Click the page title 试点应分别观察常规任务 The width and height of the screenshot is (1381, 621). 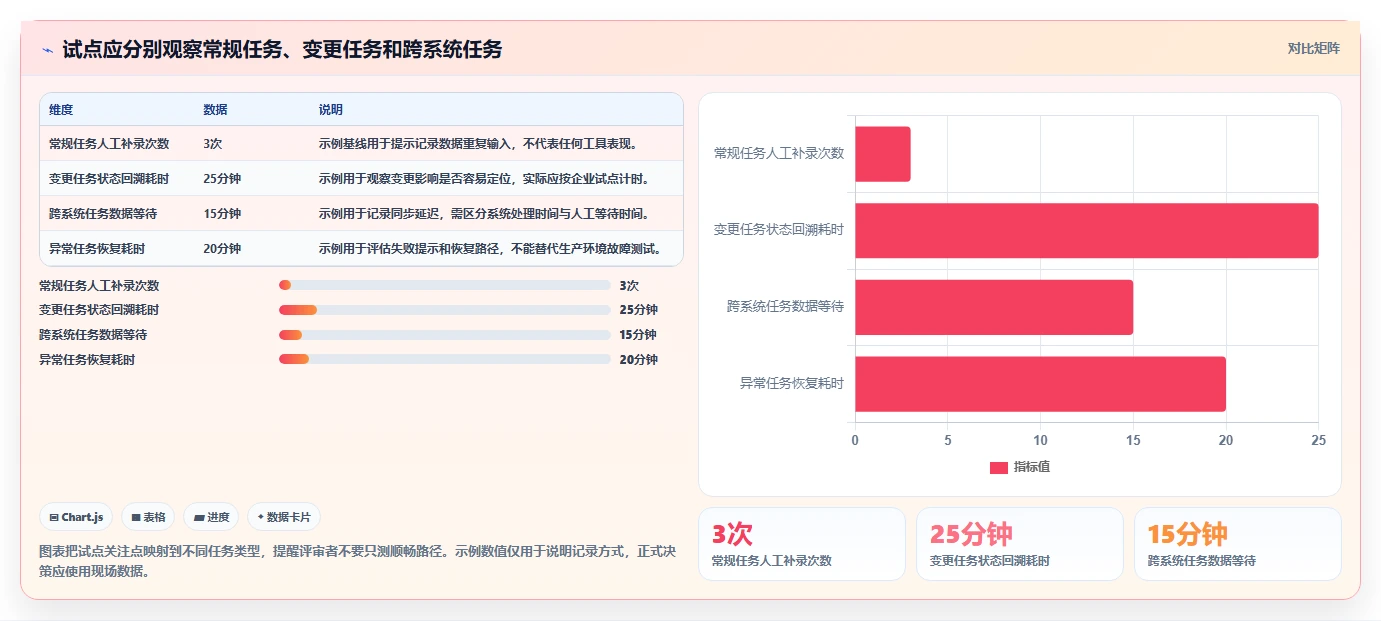pos(282,49)
